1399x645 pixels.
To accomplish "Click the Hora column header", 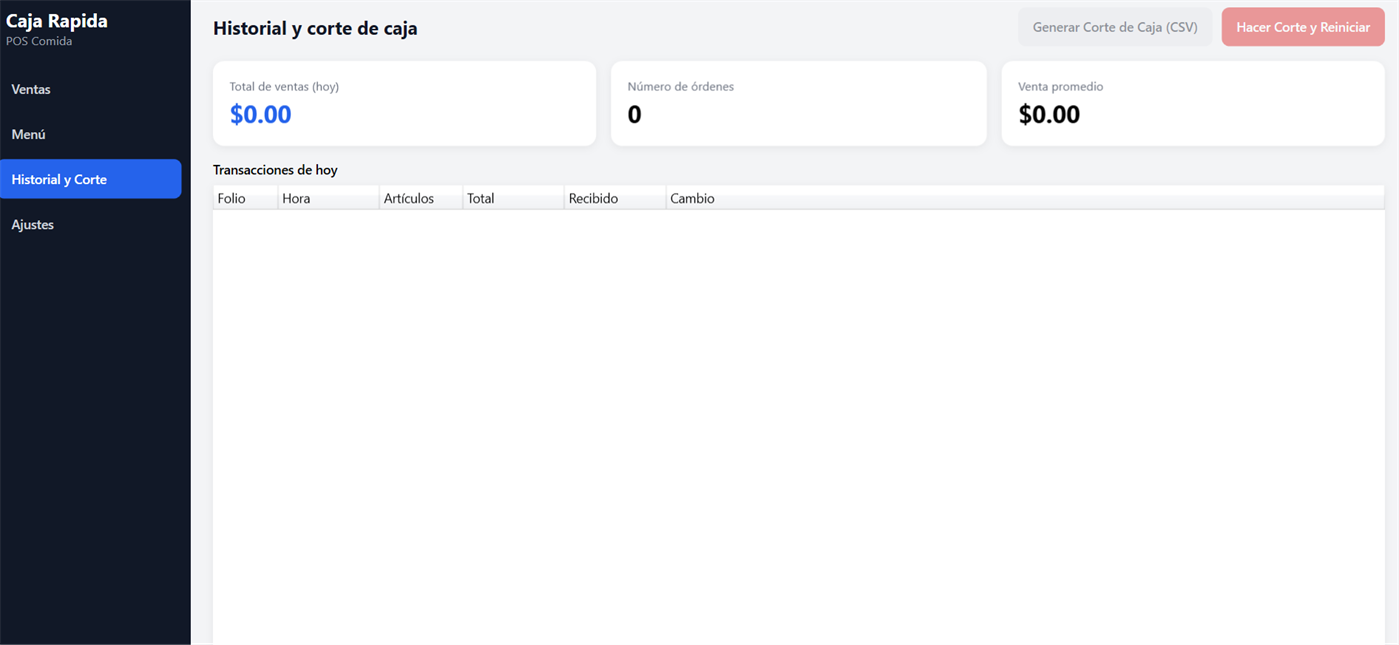I will click(328, 198).
